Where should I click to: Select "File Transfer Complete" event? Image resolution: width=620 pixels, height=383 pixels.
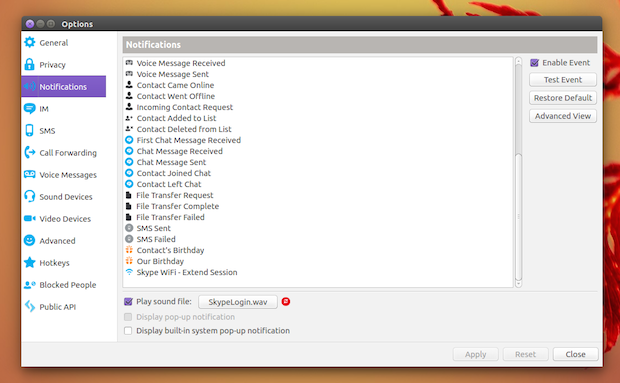click(x=178, y=206)
